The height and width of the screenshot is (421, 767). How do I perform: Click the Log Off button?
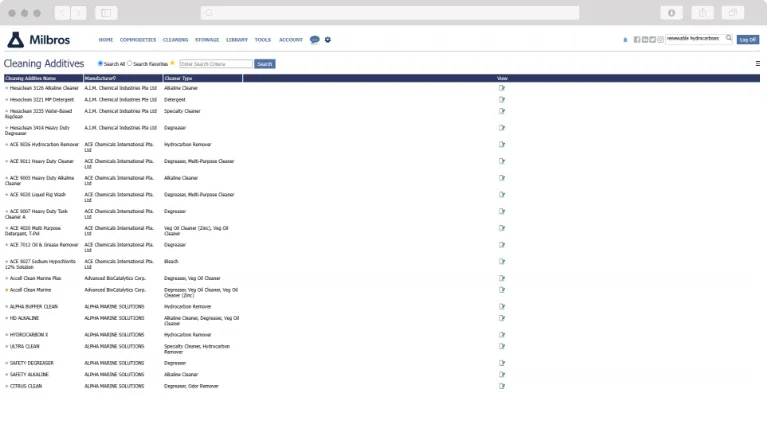747,40
